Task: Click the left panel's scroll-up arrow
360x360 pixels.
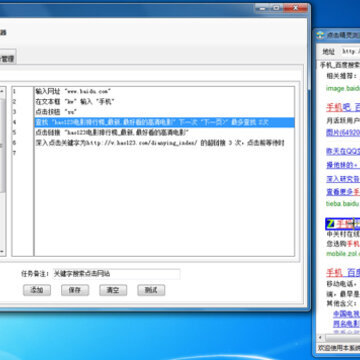Action: coord(2,91)
